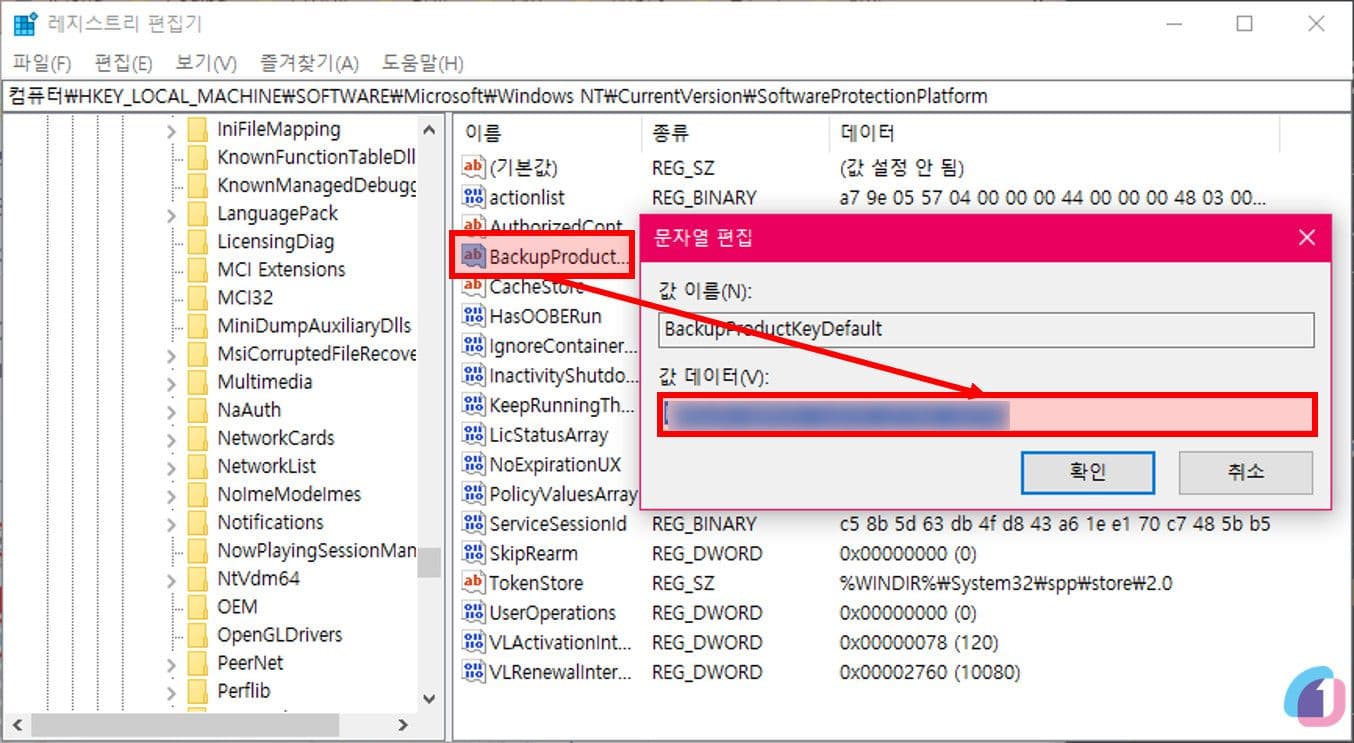
Task: Open the 편집(E) menu
Action: [123, 63]
